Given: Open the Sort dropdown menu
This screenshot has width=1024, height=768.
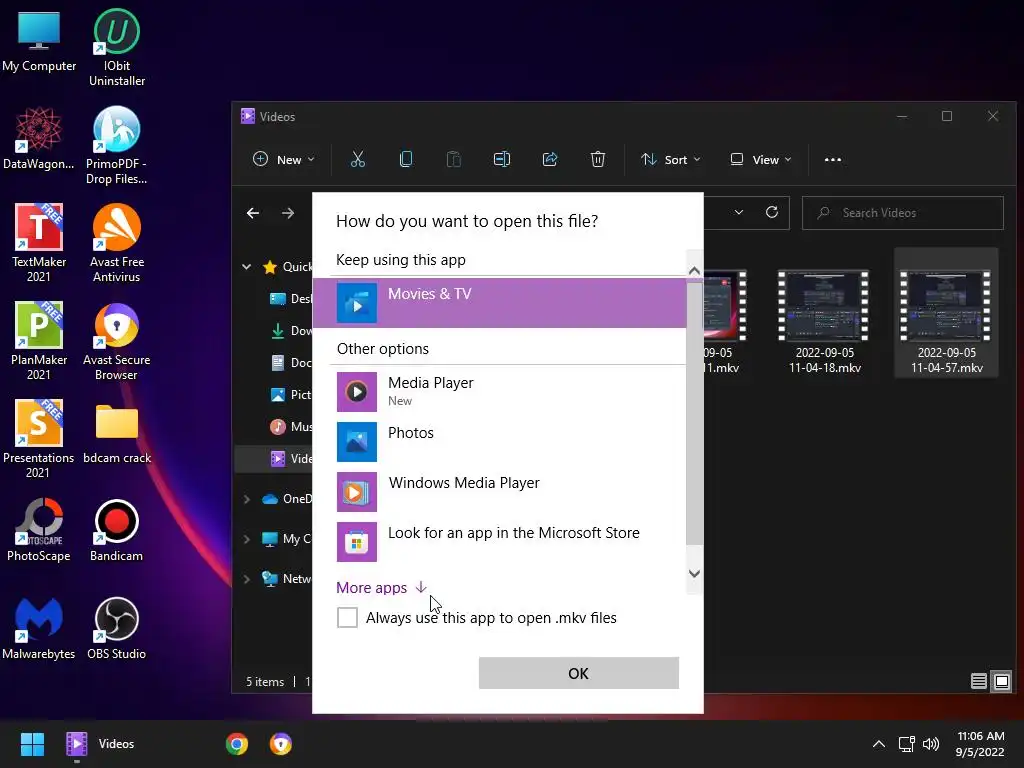Looking at the screenshot, I should pos(671,159).
